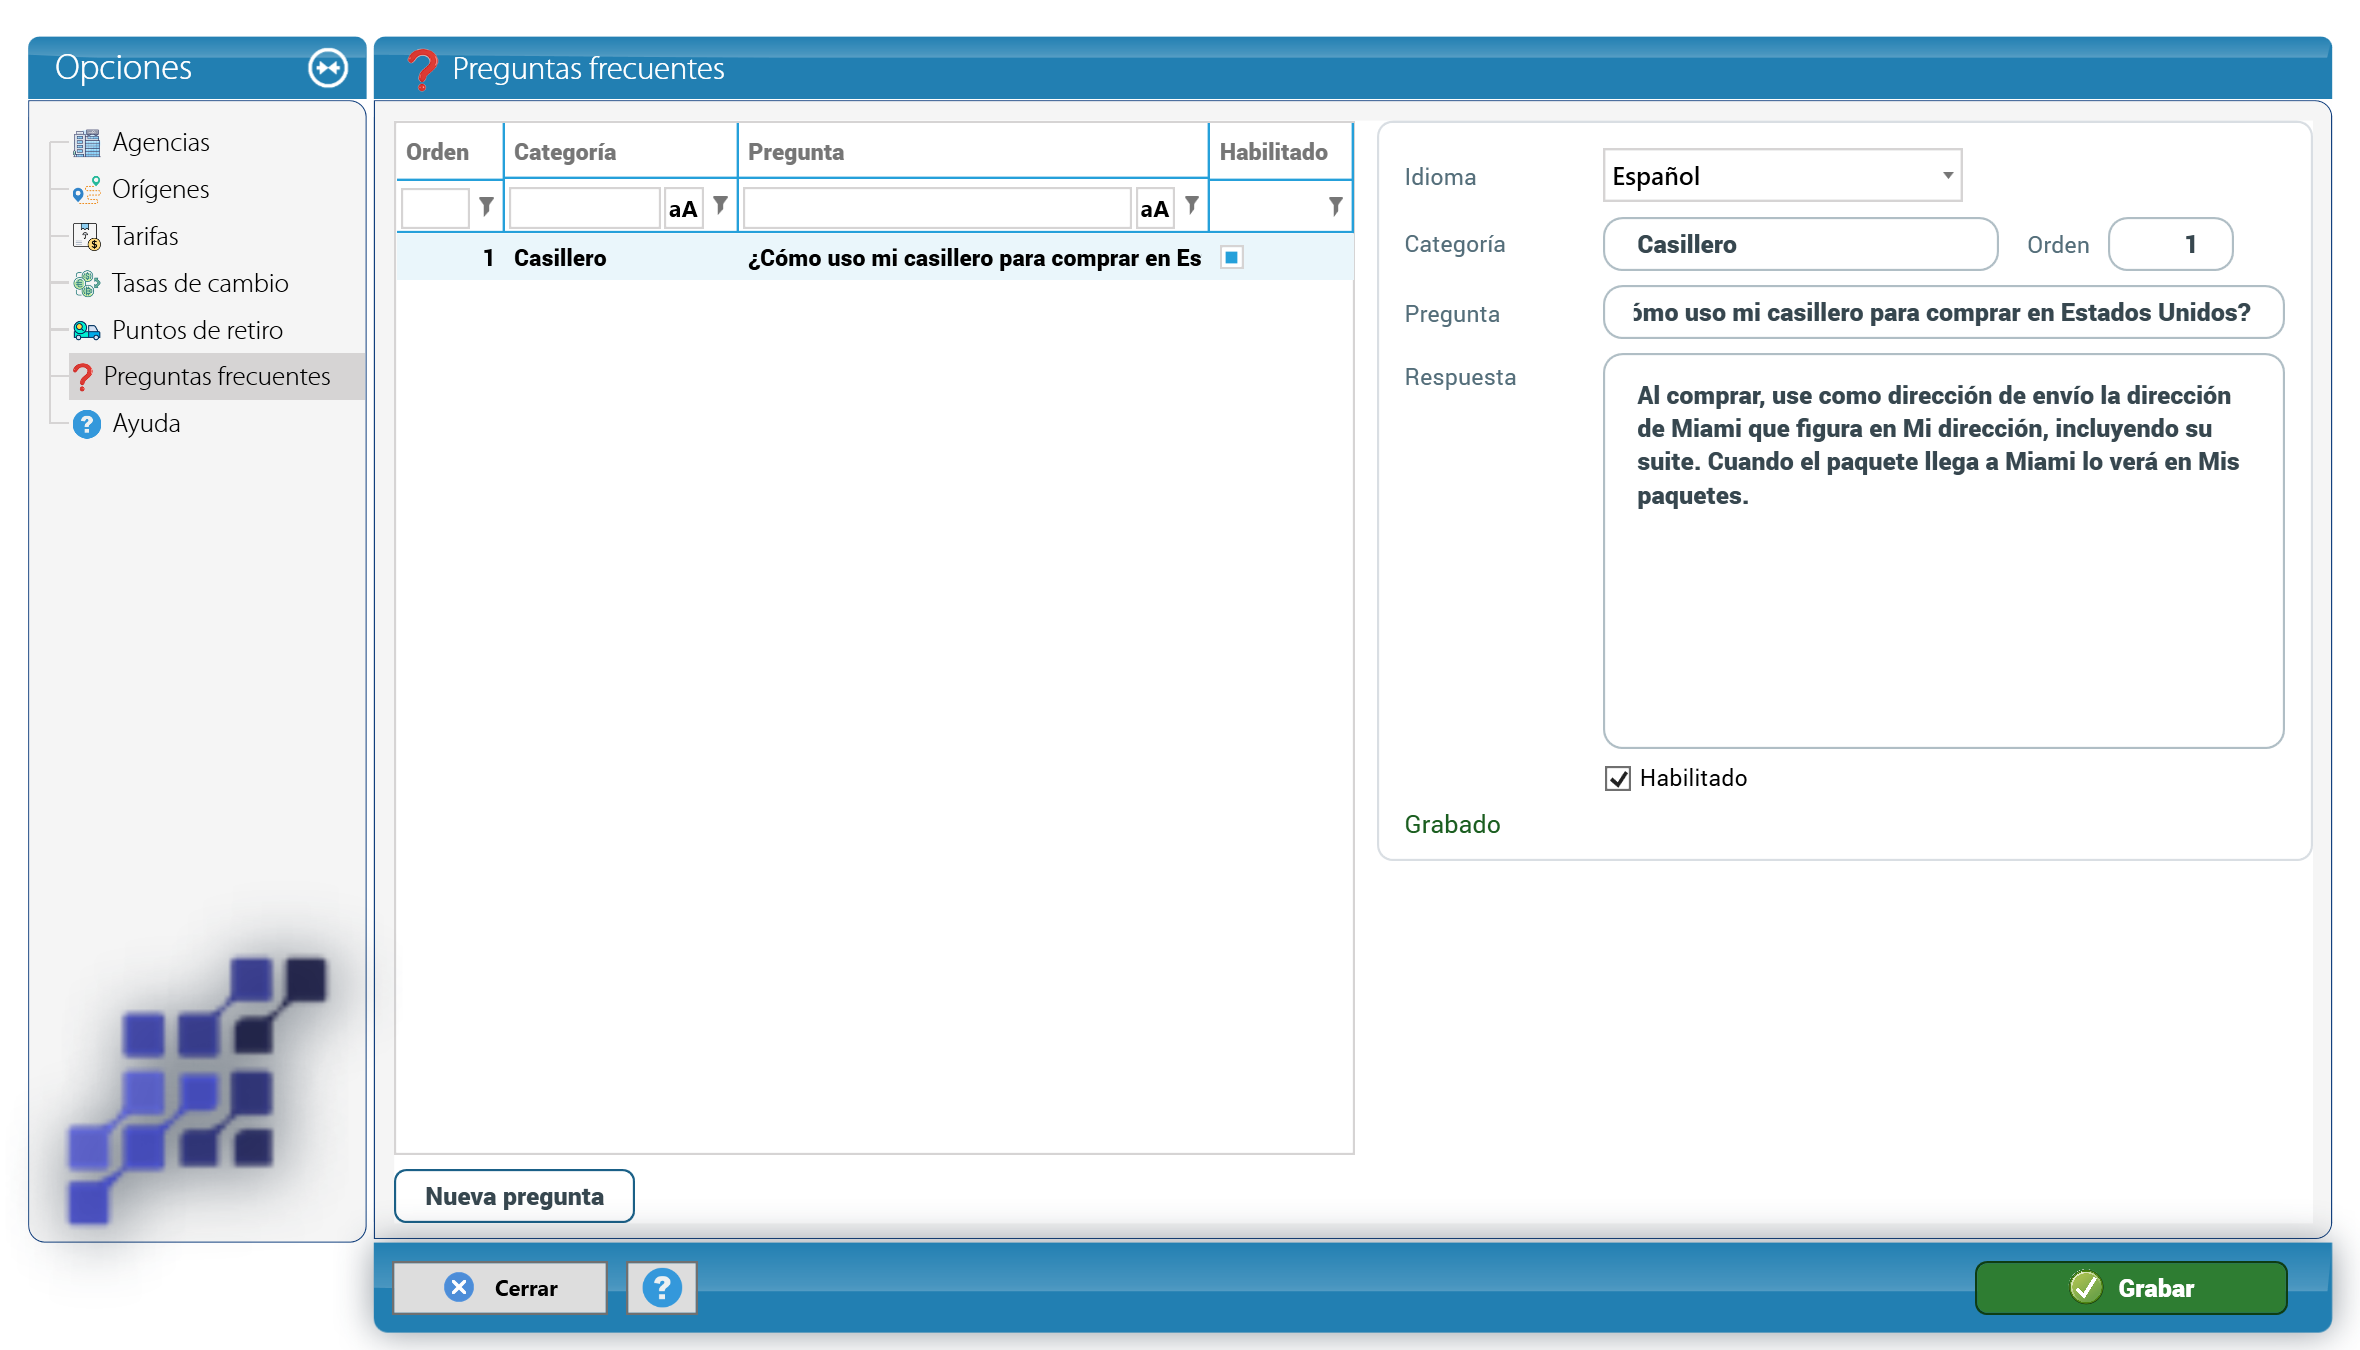Open Orígenes in the options tree

[x=160, y=190]
